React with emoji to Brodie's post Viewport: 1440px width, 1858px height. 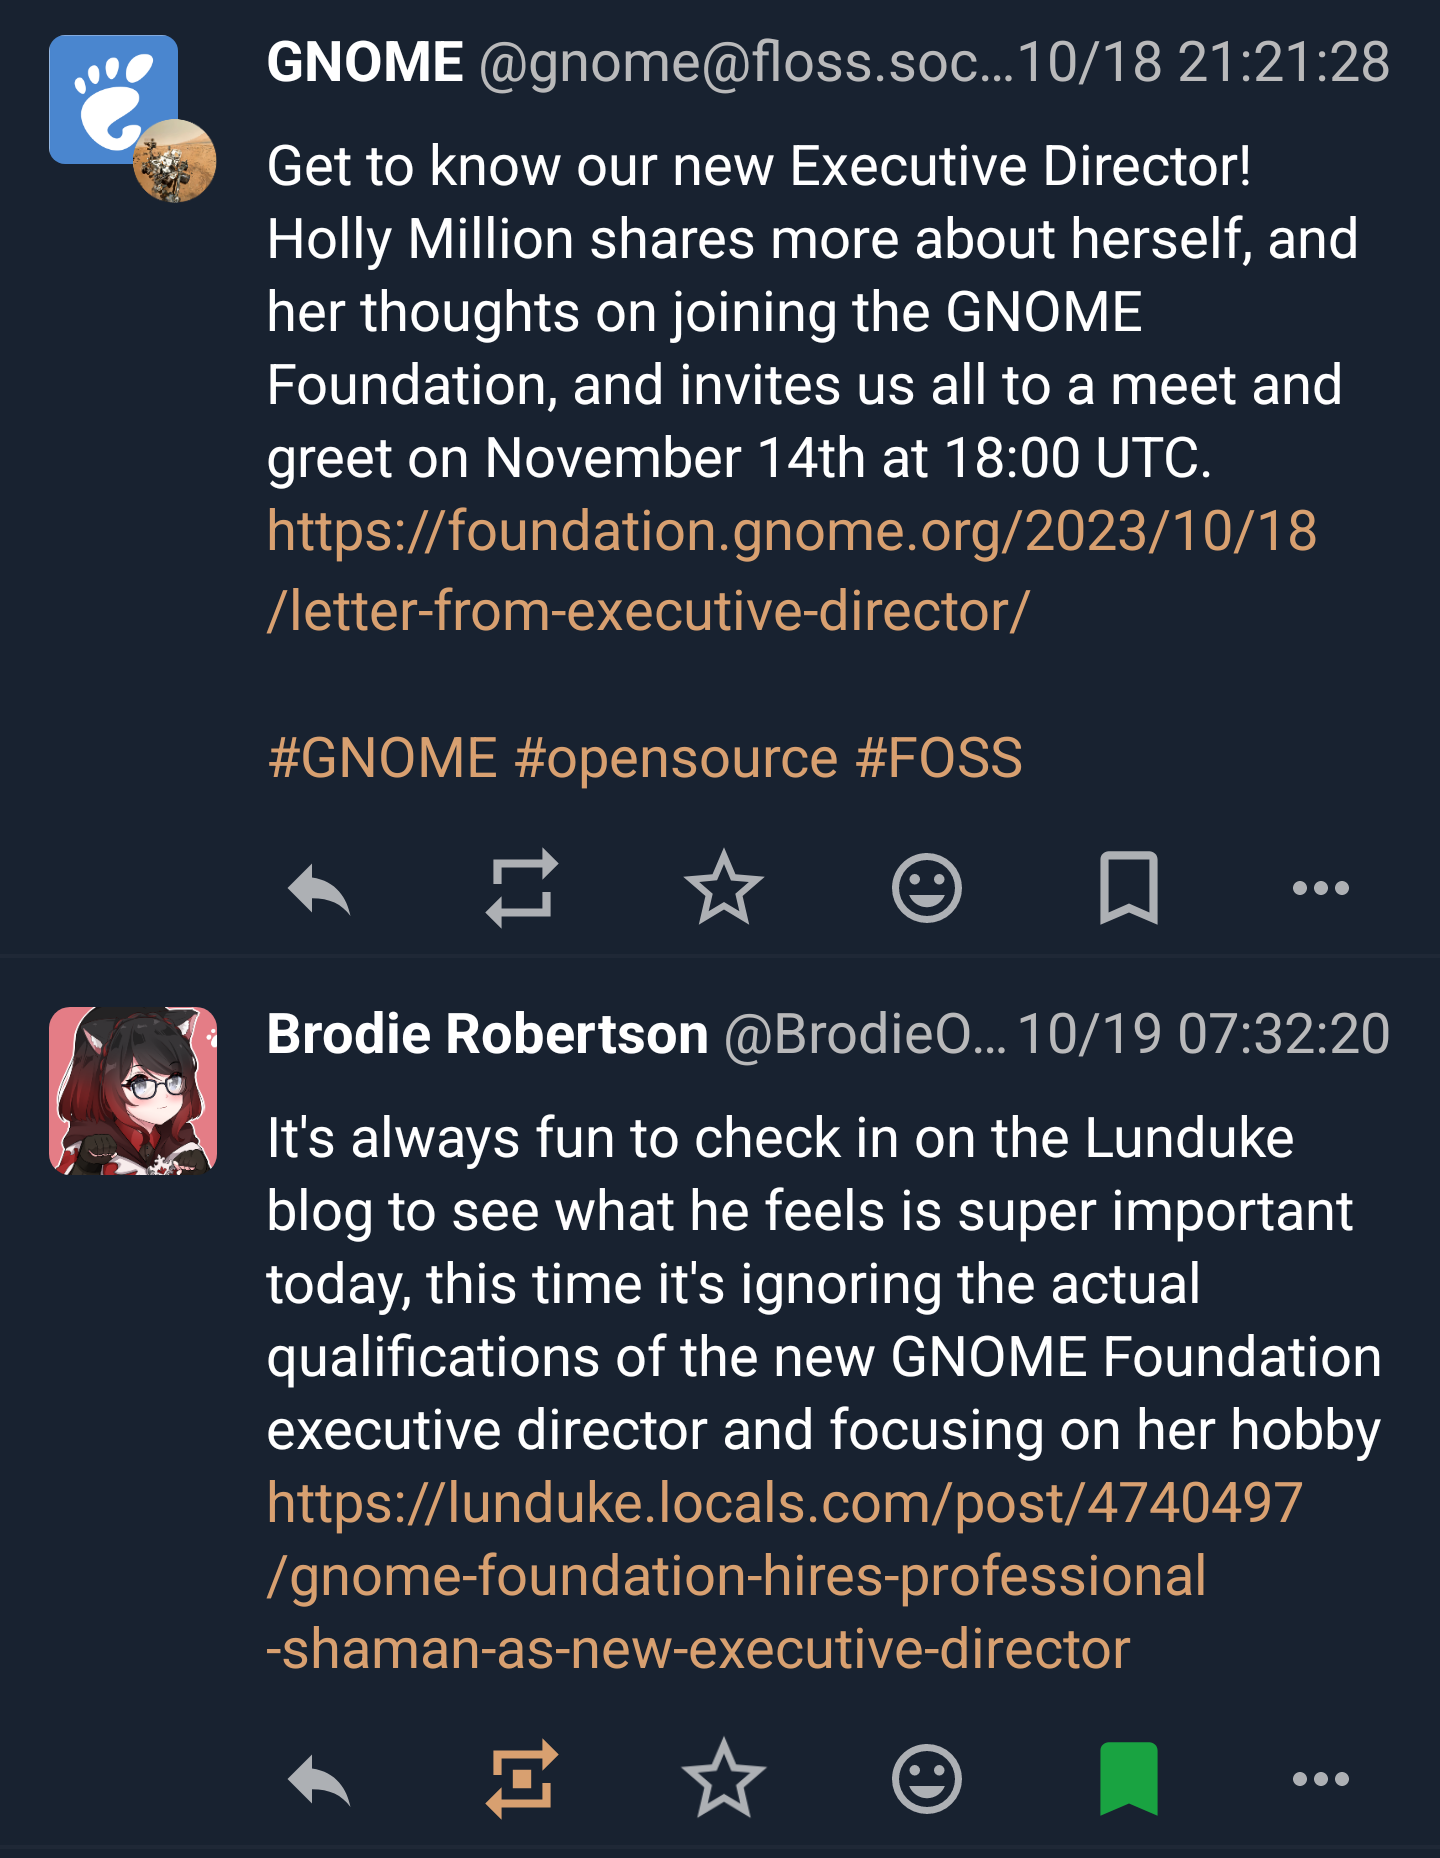(927, 1780)
